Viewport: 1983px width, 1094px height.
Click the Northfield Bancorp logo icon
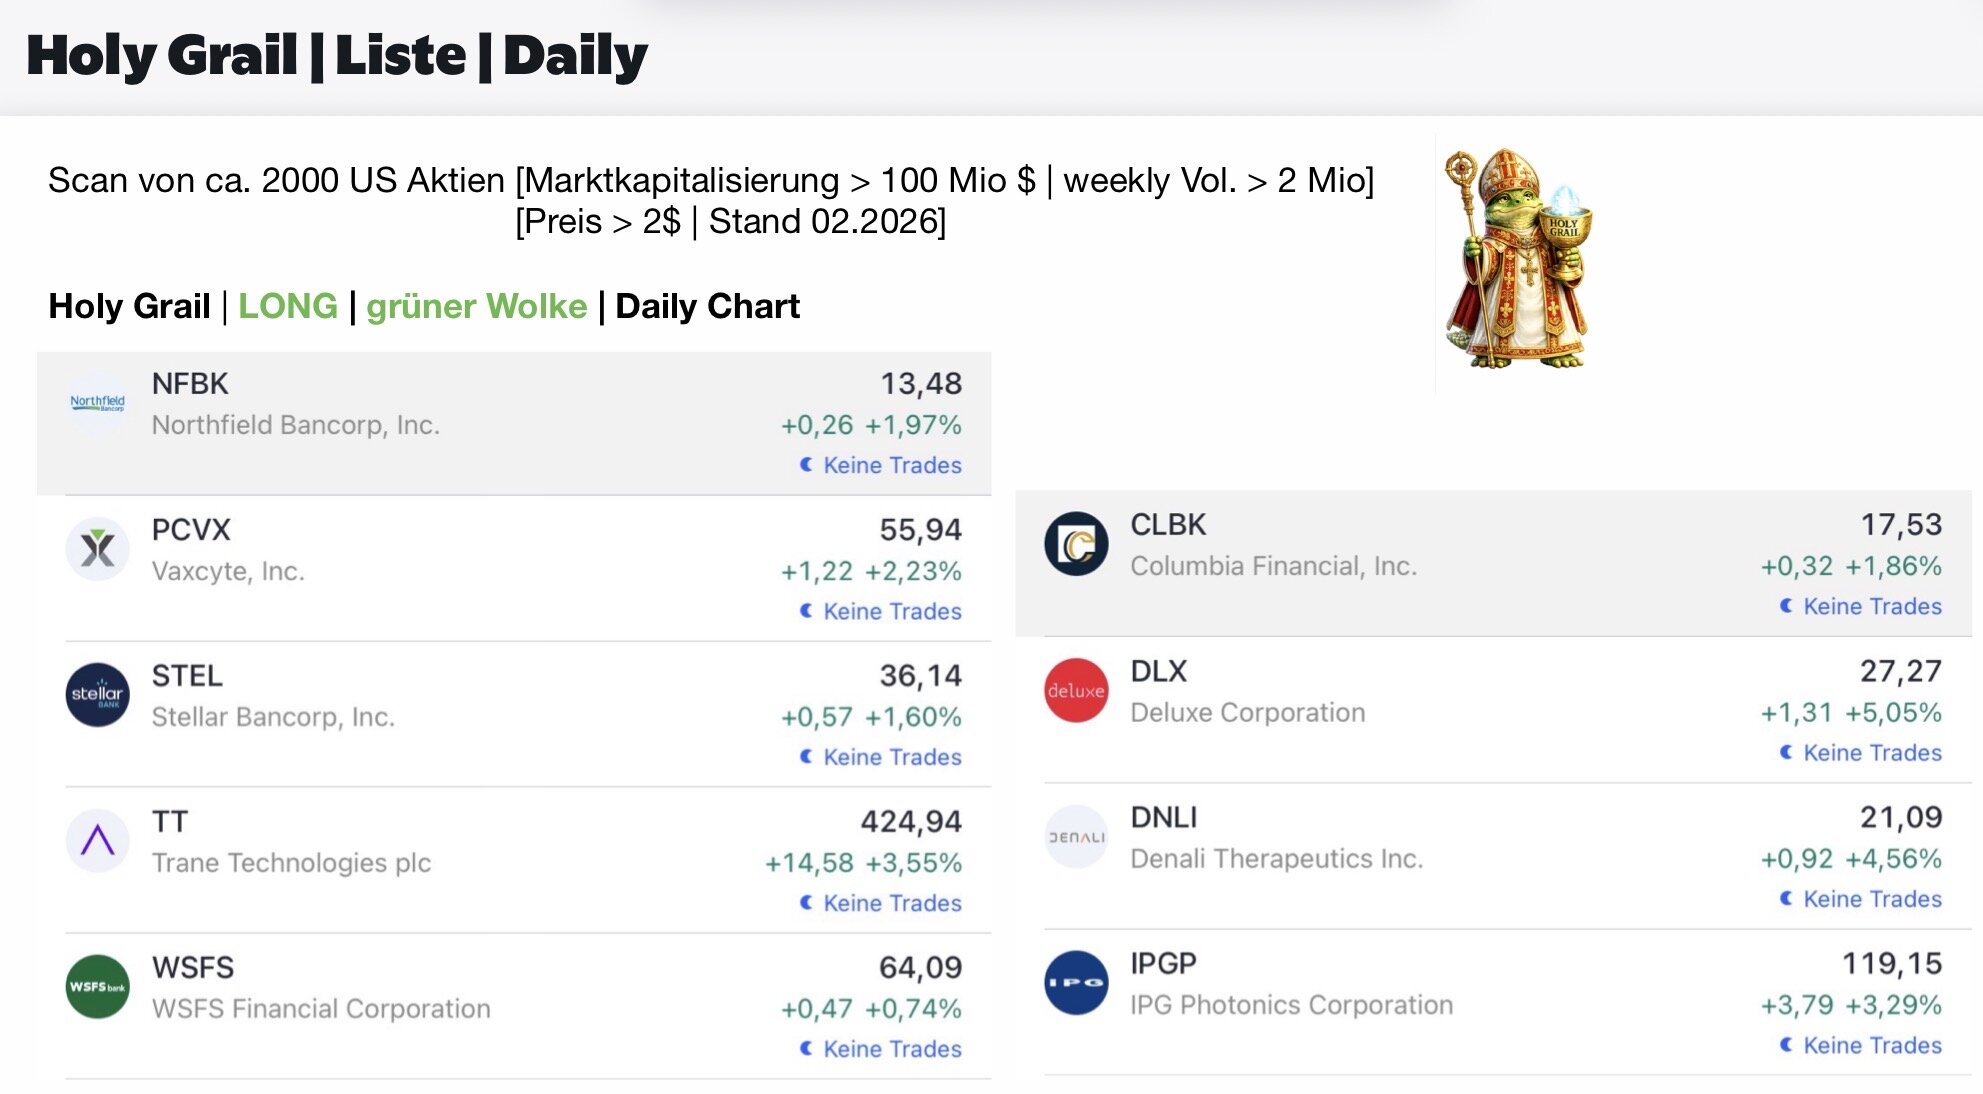tap(97, 403)
